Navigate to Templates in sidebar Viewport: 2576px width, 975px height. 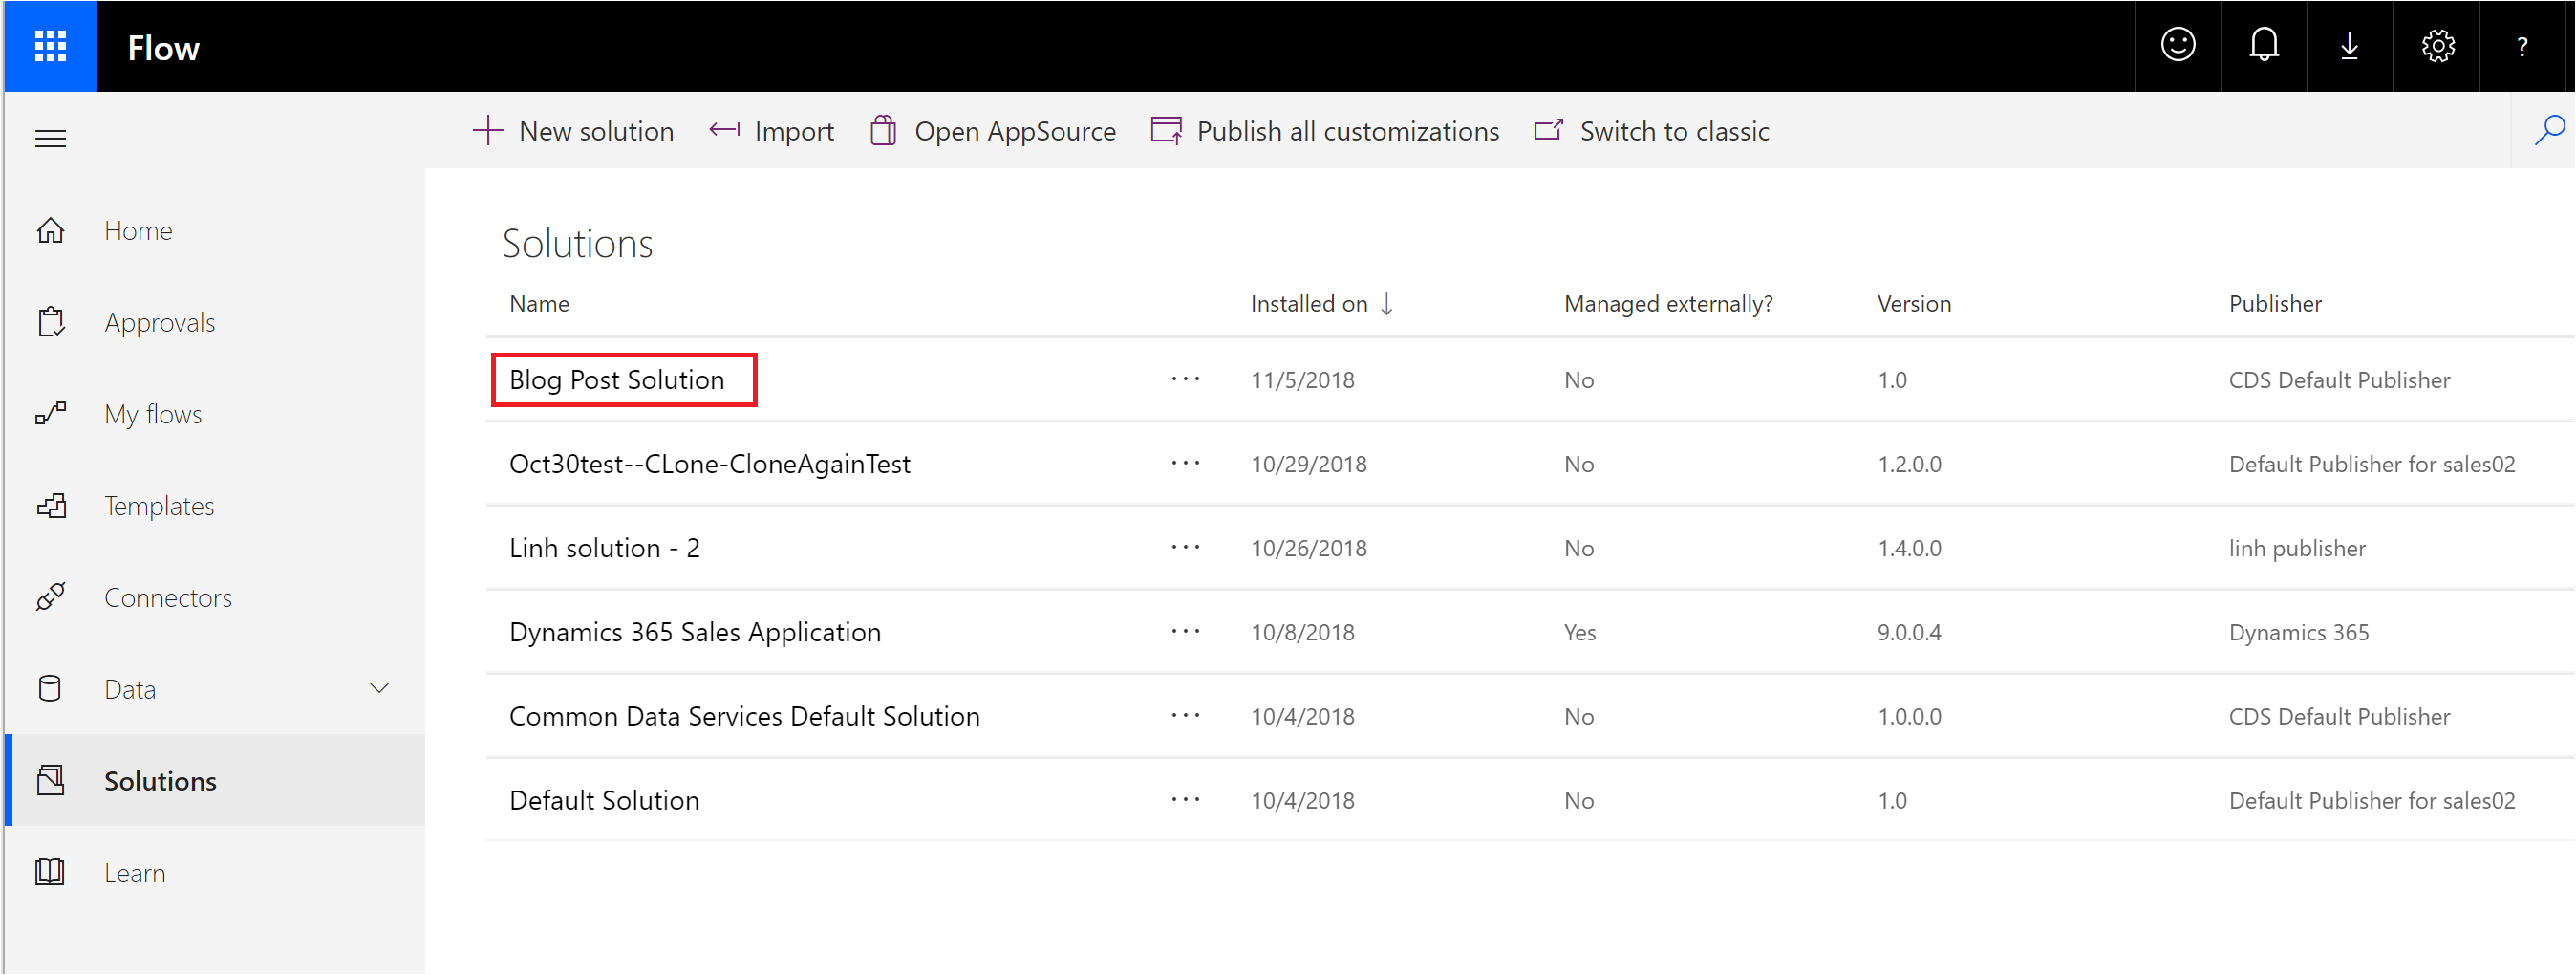pos(159,506)
